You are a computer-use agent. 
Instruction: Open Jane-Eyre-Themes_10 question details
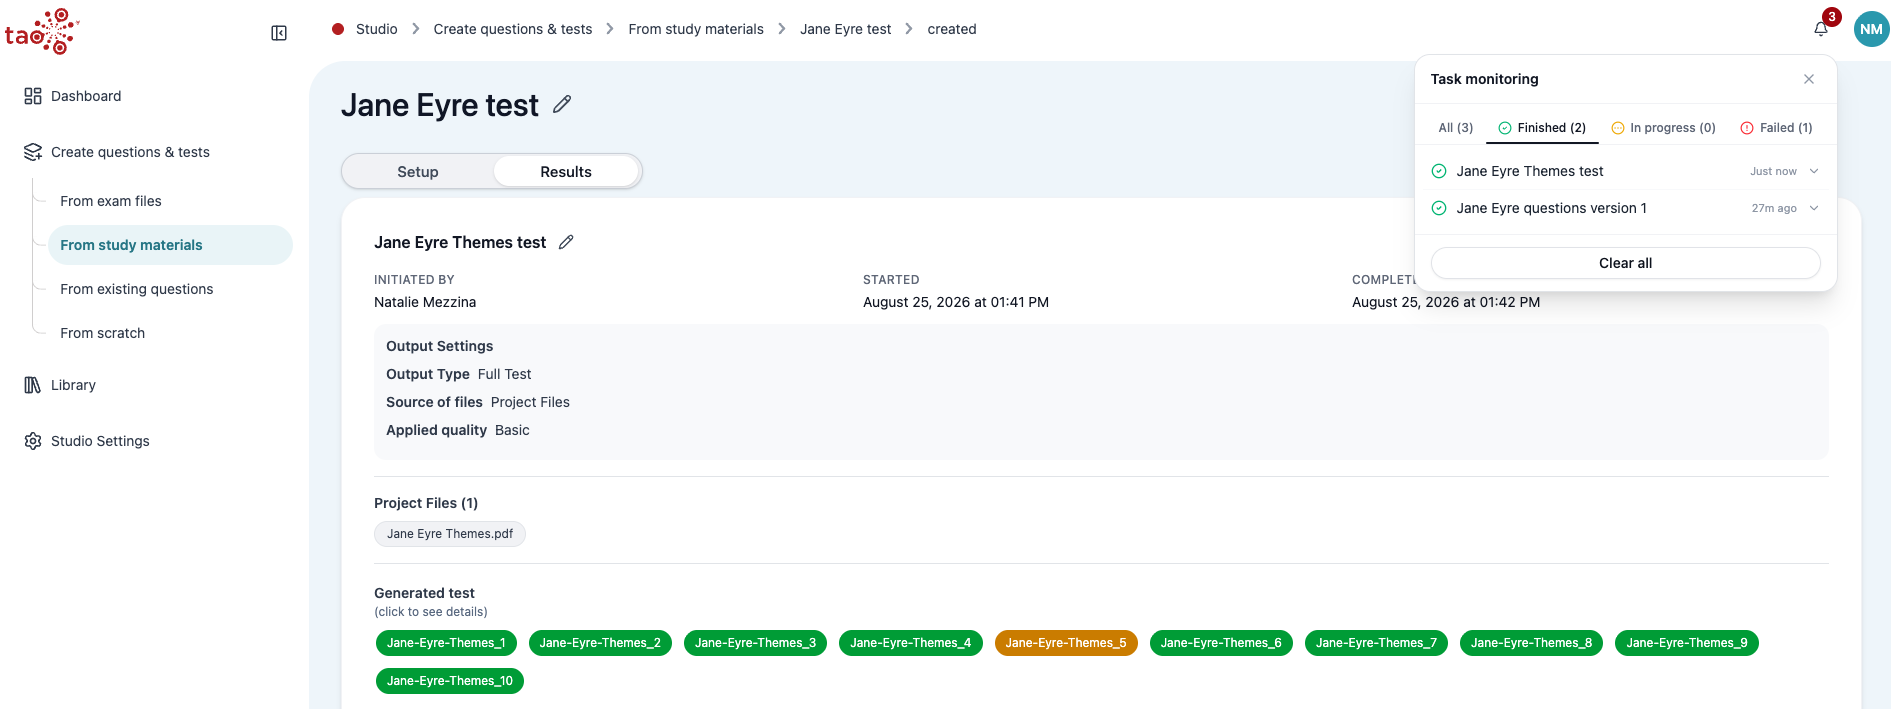point(450,681)
